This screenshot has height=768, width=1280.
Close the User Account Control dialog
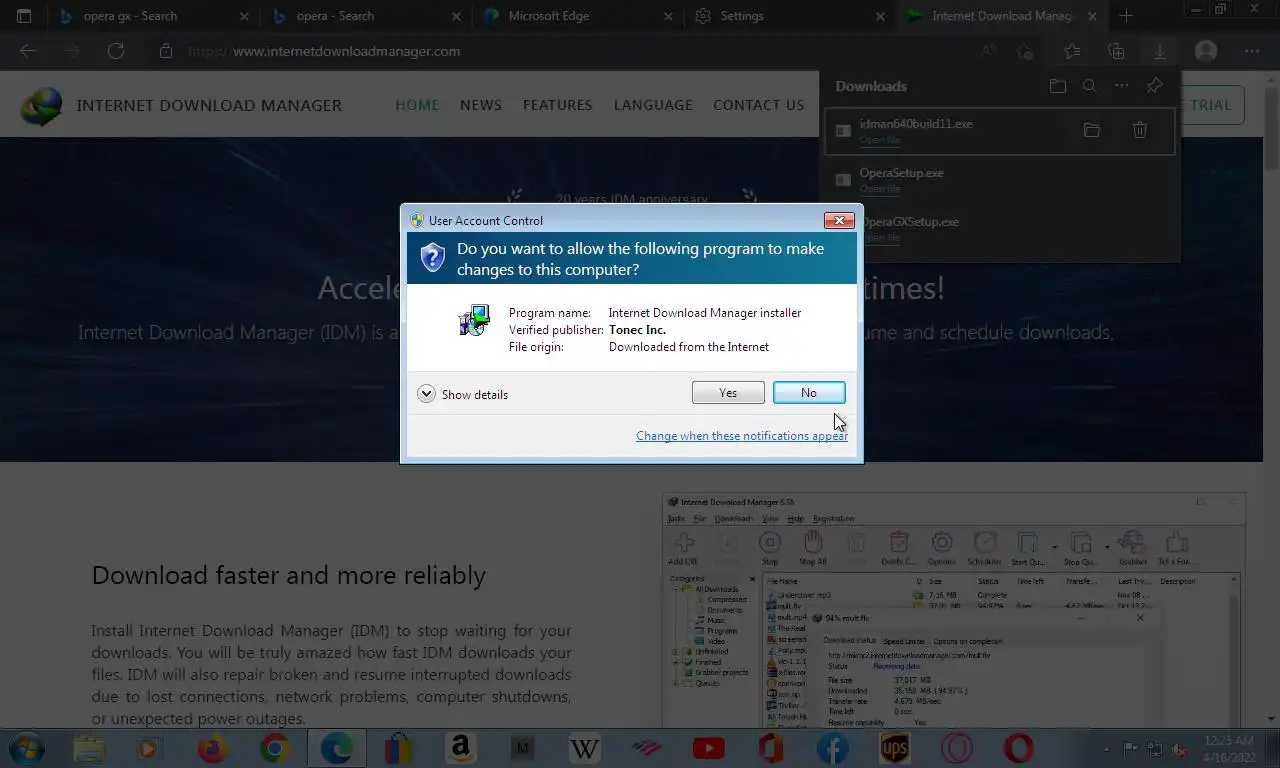839,220
